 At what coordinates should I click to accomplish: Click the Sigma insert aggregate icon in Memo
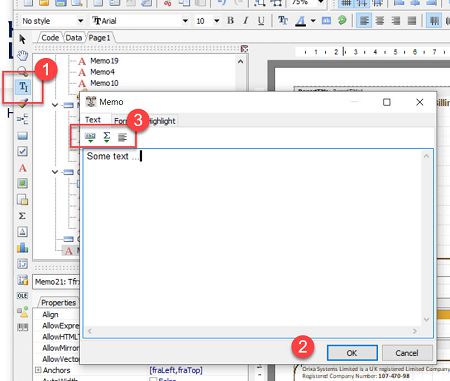[107, 137]
